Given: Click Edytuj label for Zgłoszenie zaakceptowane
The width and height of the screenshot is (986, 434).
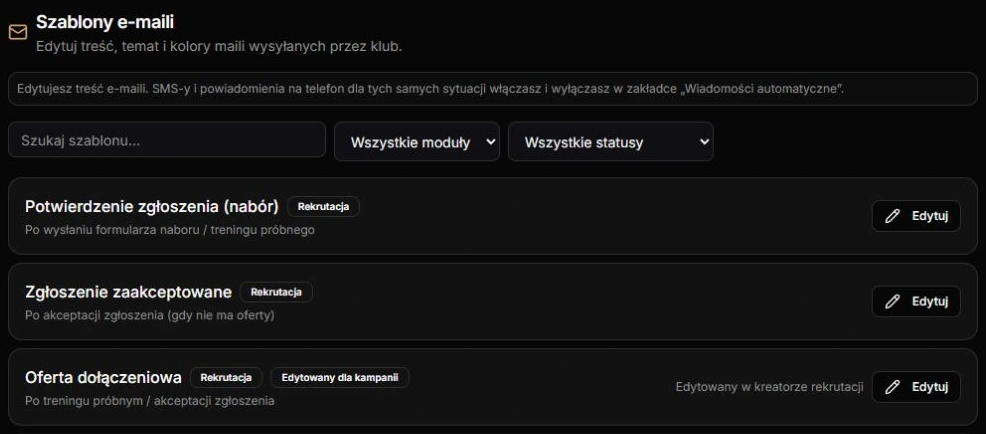Looking at the screenshot, I should pyautogui.click(x=929, y=301).
